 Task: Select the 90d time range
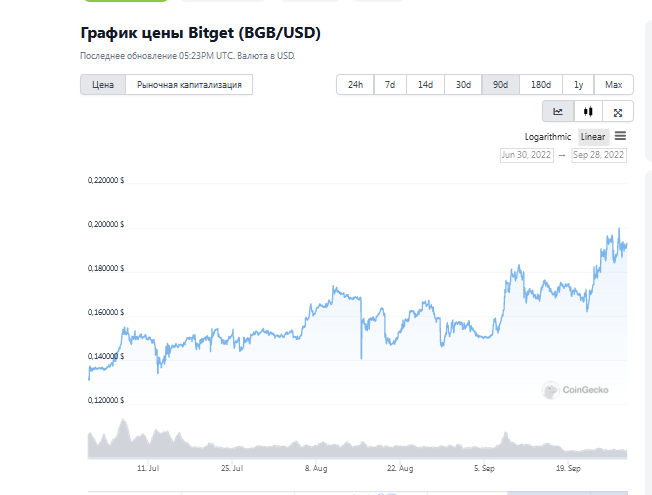point(501,85)
